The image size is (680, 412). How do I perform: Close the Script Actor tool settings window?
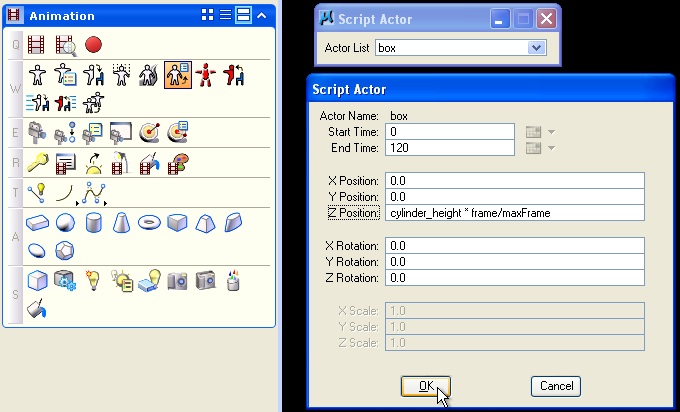tap(546, 19)
